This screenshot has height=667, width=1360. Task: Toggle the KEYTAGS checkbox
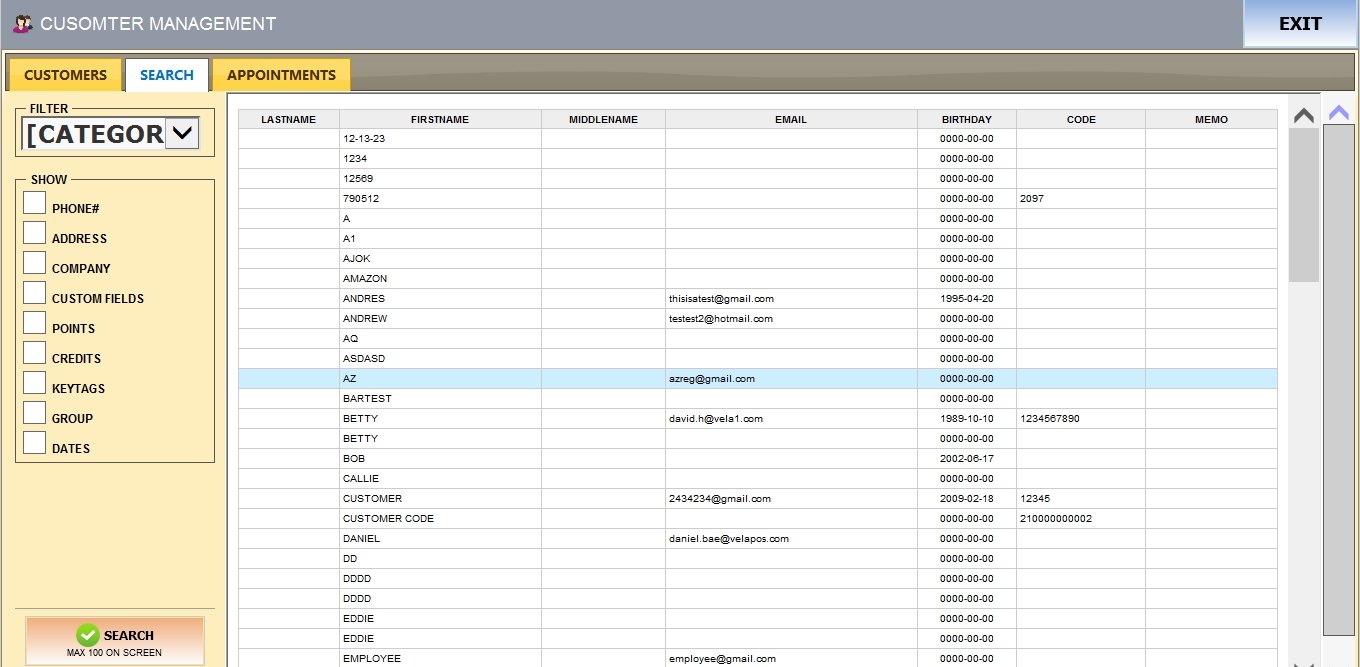tap(35, 383)
